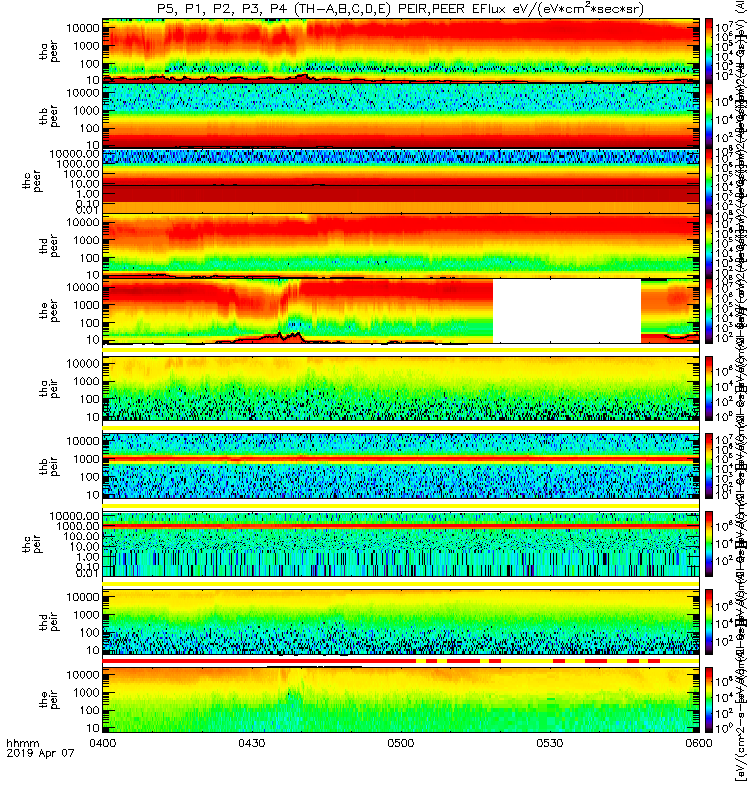Click the 0600 time axis label

pos(699,743)
